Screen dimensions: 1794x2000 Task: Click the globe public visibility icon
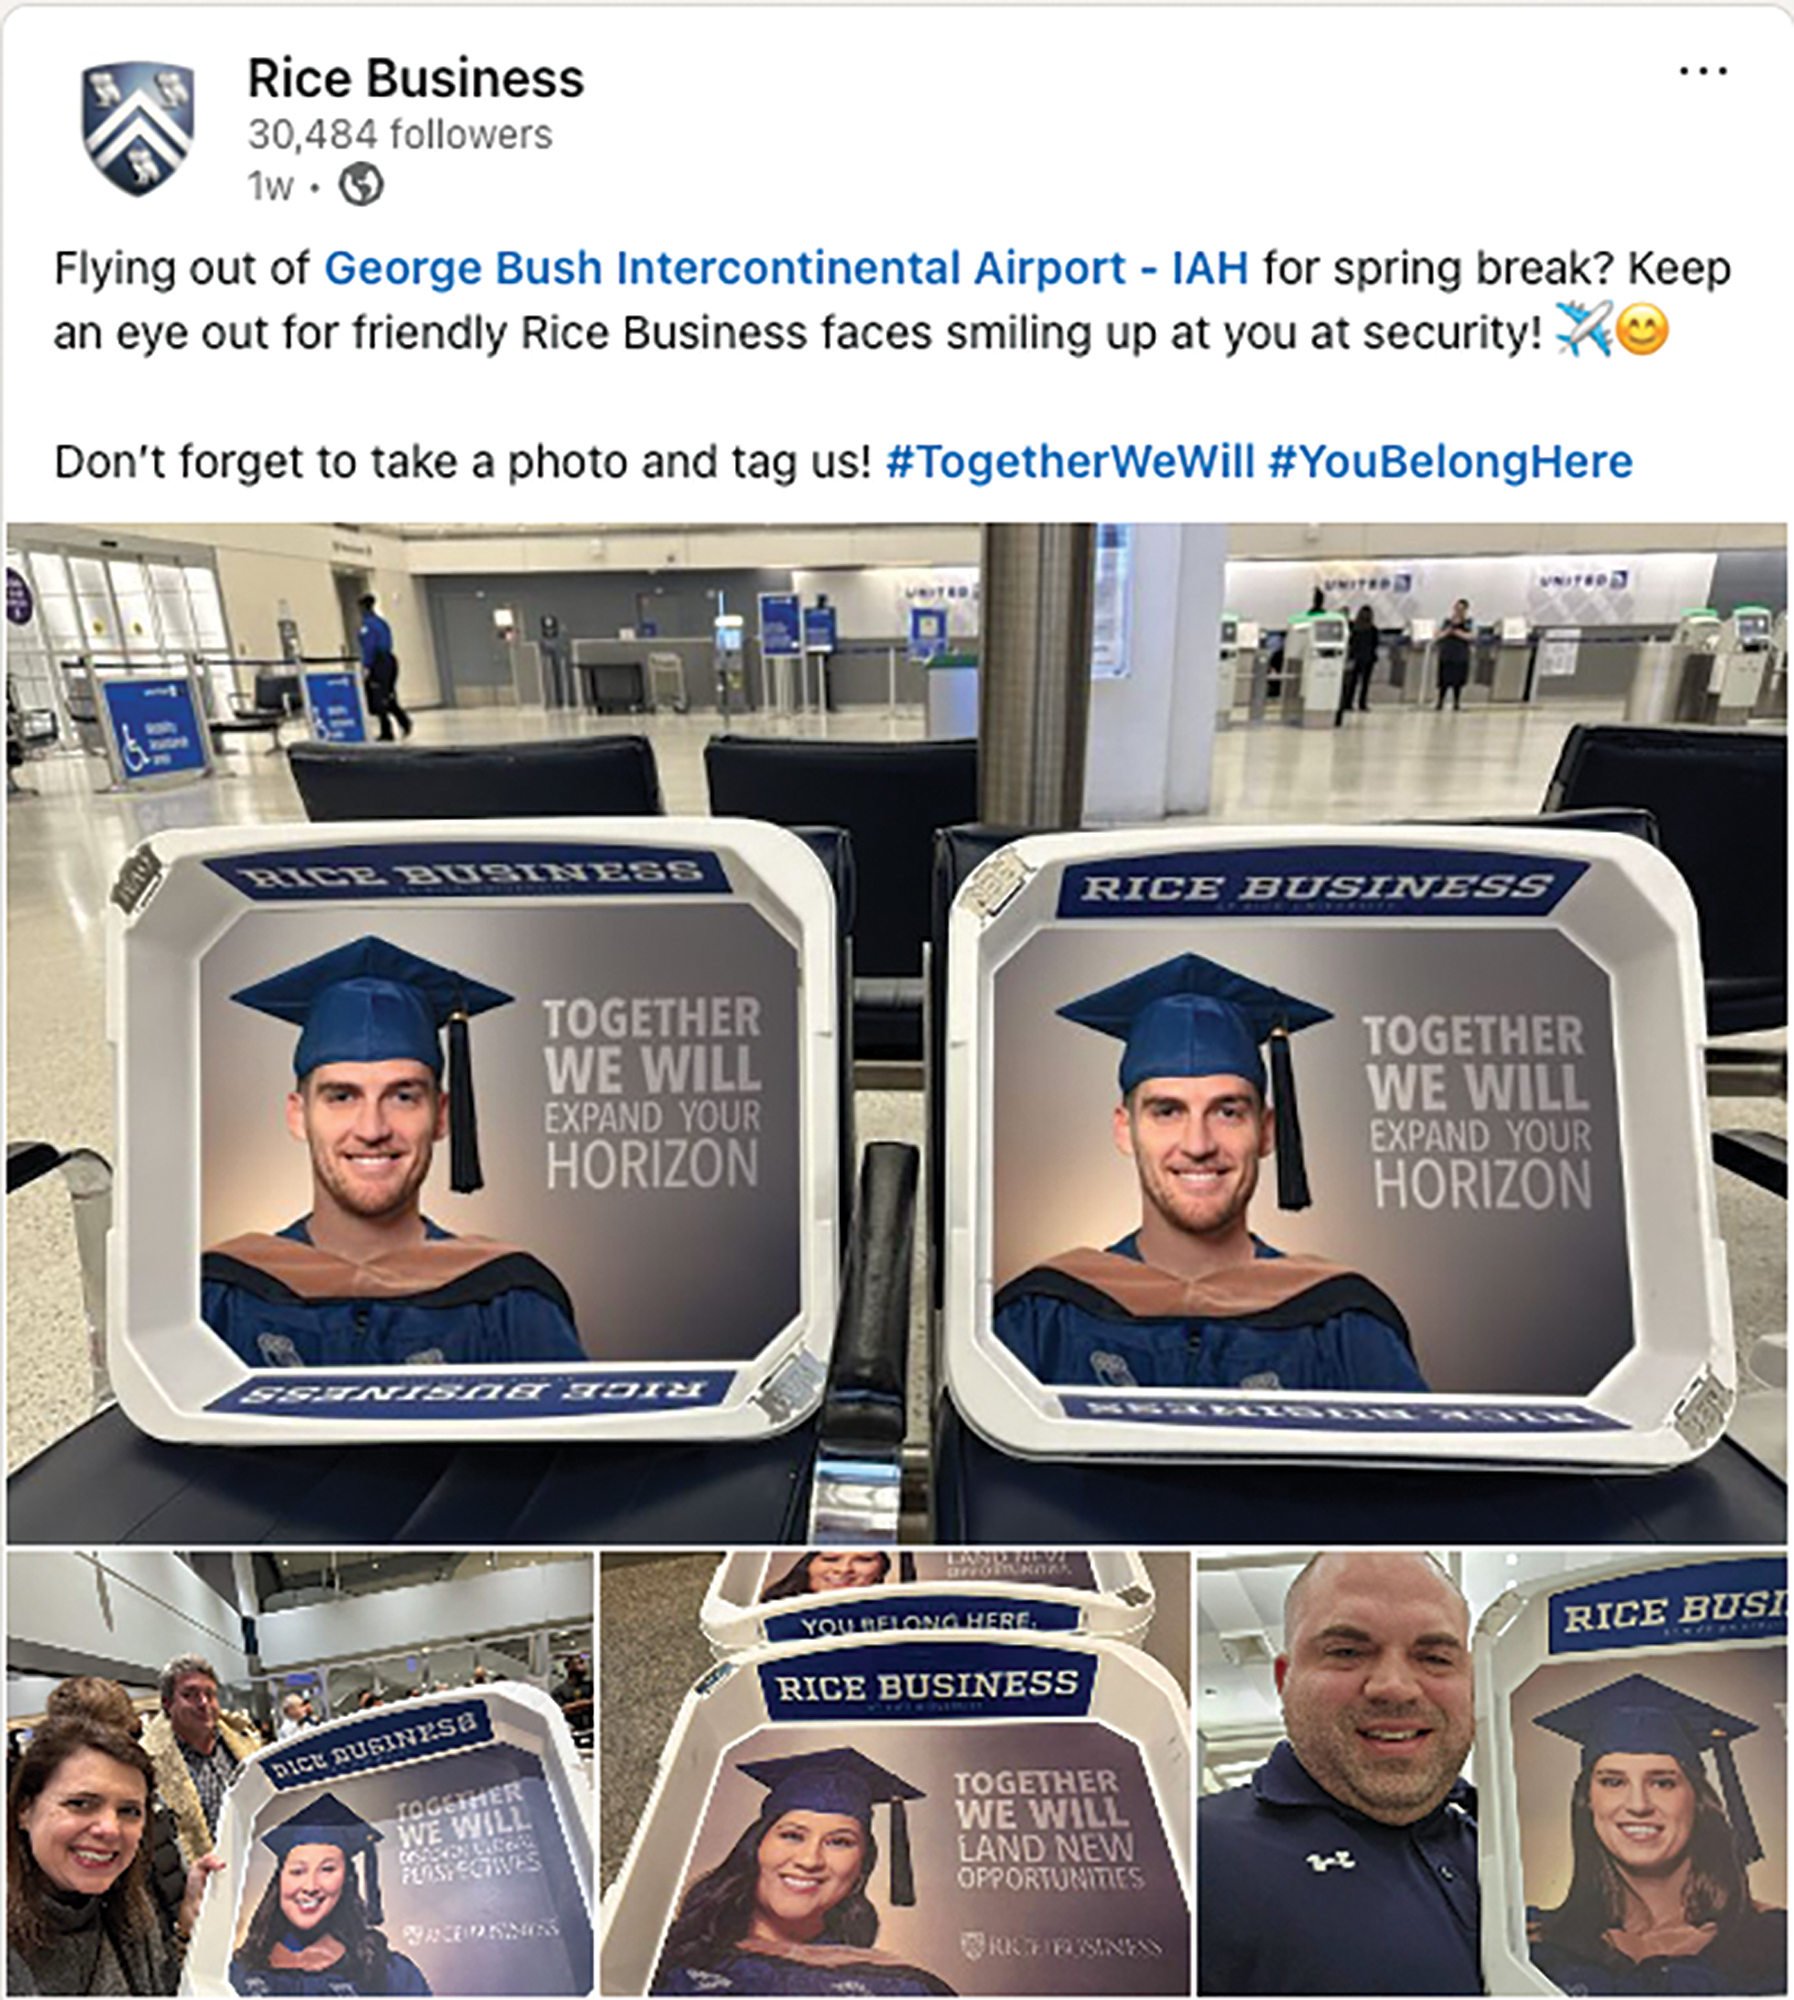(361, 186)
